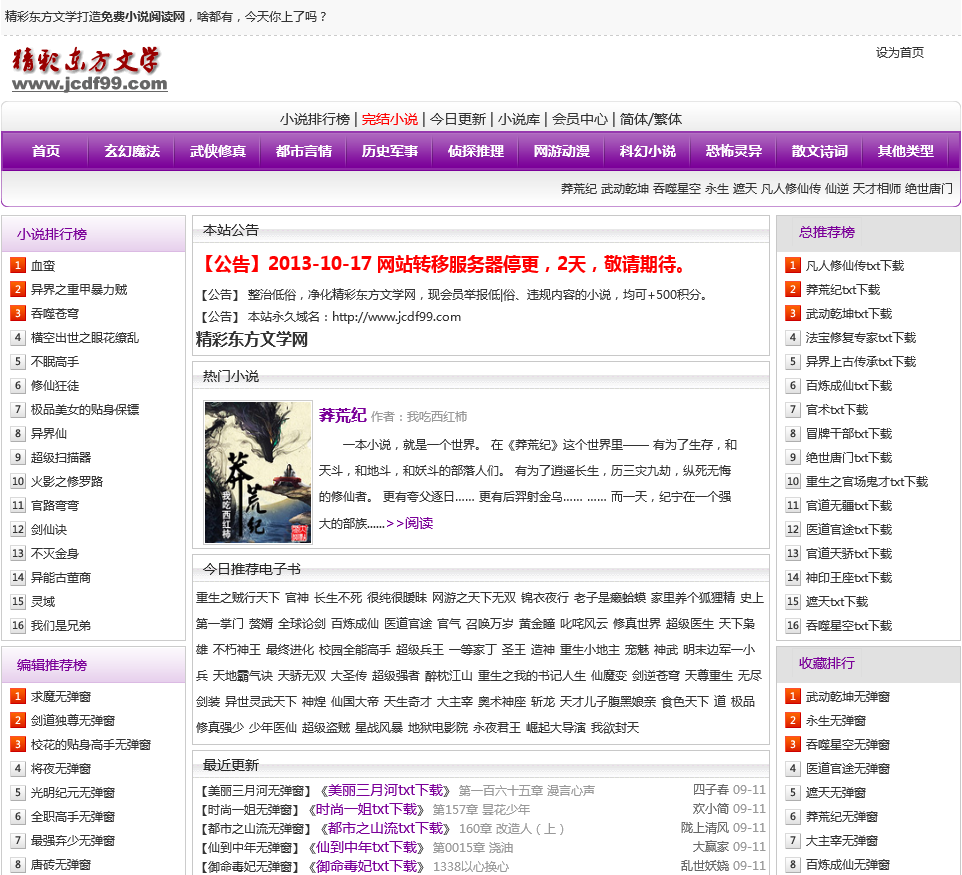Switch language via 简体/繁体
The width and height of the screenshot is (962, 875).
tap(651, 119)
